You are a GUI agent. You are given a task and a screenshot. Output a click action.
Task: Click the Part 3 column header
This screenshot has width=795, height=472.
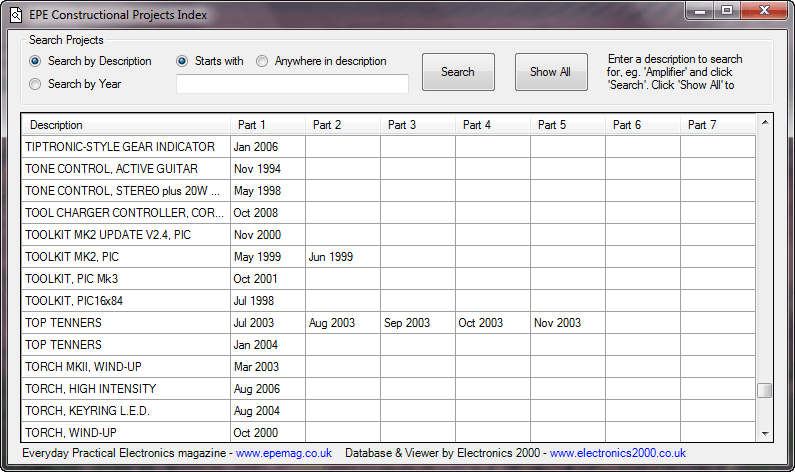[x=418, y=125]
